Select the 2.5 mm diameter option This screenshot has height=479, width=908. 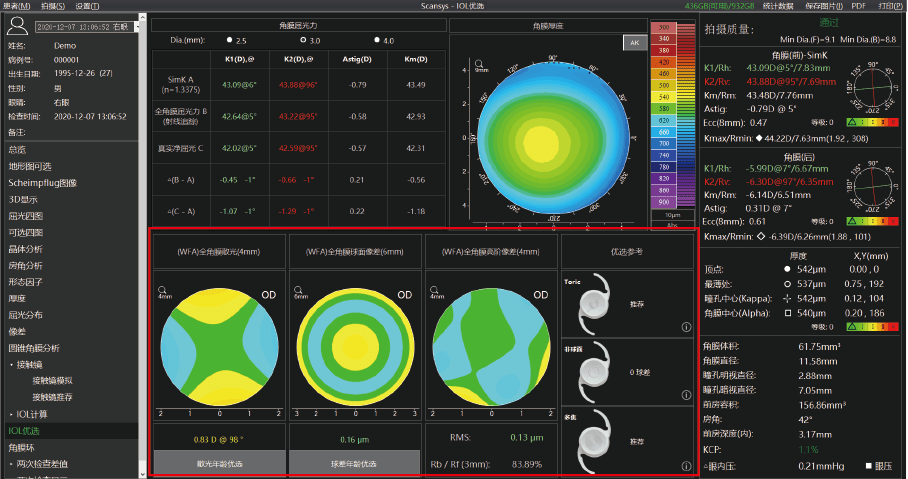[229, 40]
